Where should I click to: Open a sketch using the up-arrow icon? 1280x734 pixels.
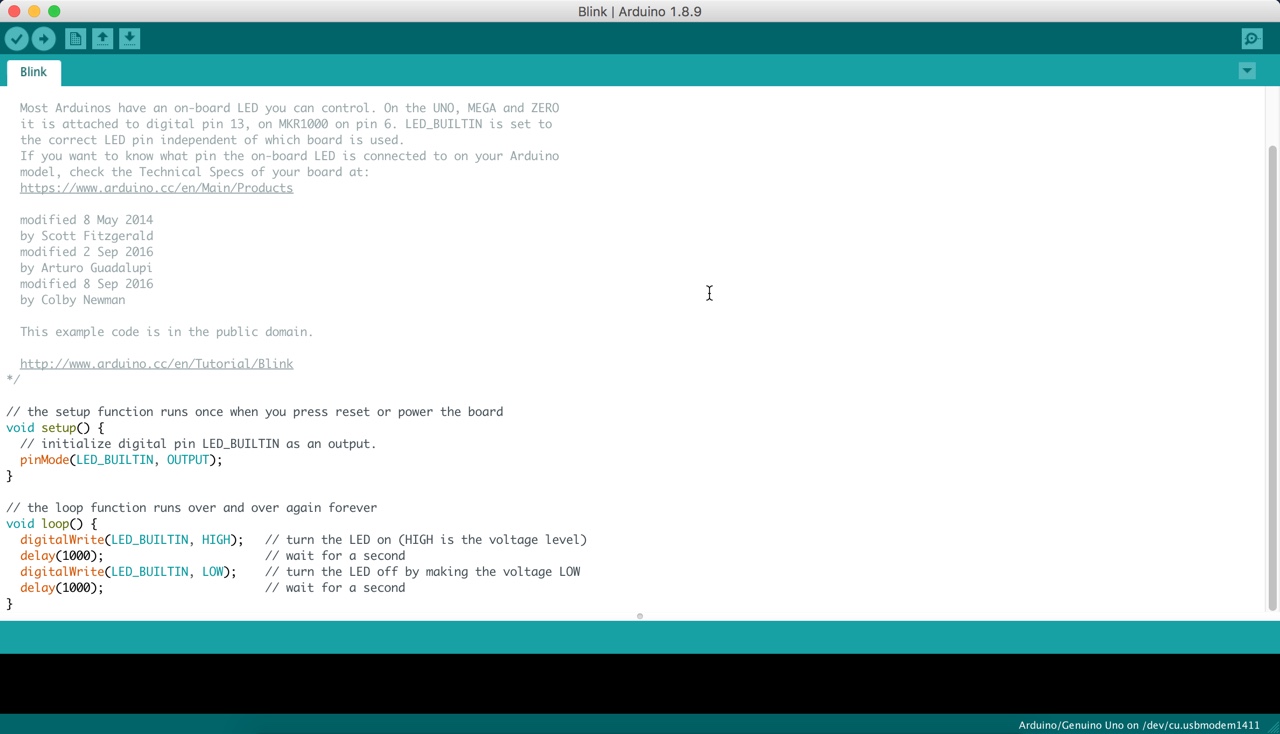coord(102,39)
